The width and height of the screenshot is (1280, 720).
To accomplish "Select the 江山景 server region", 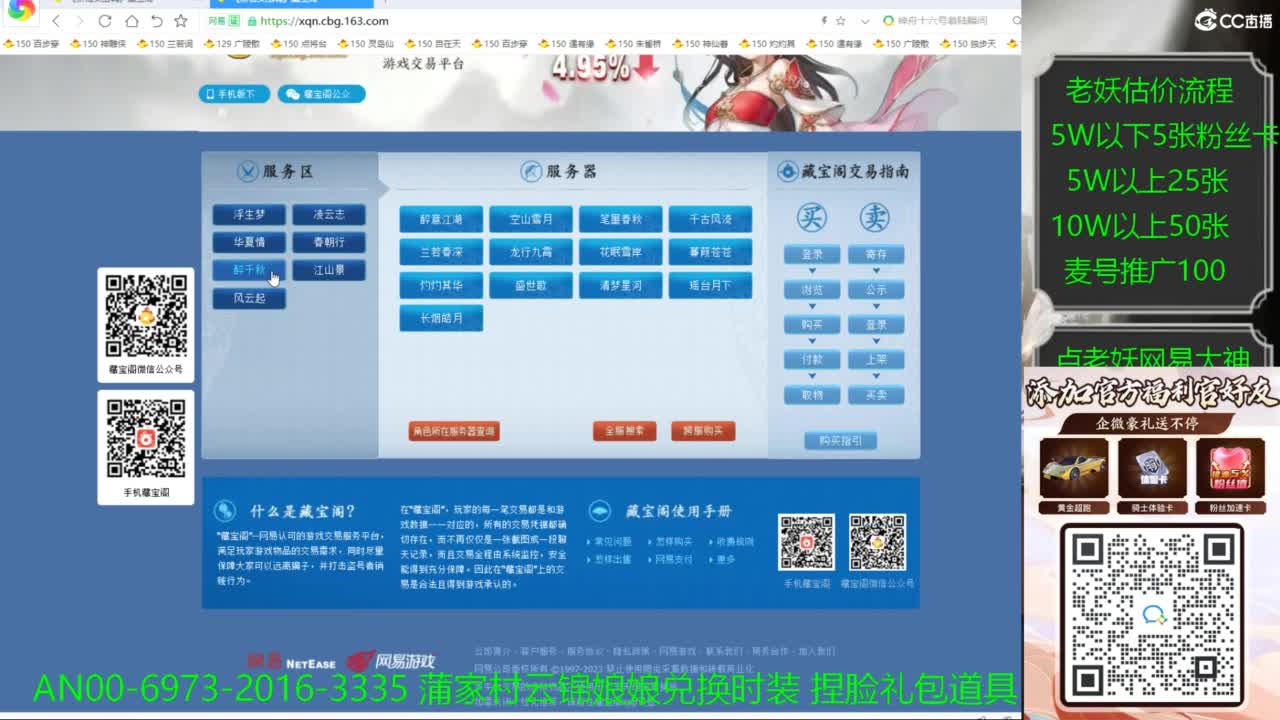I will (329, 270).
